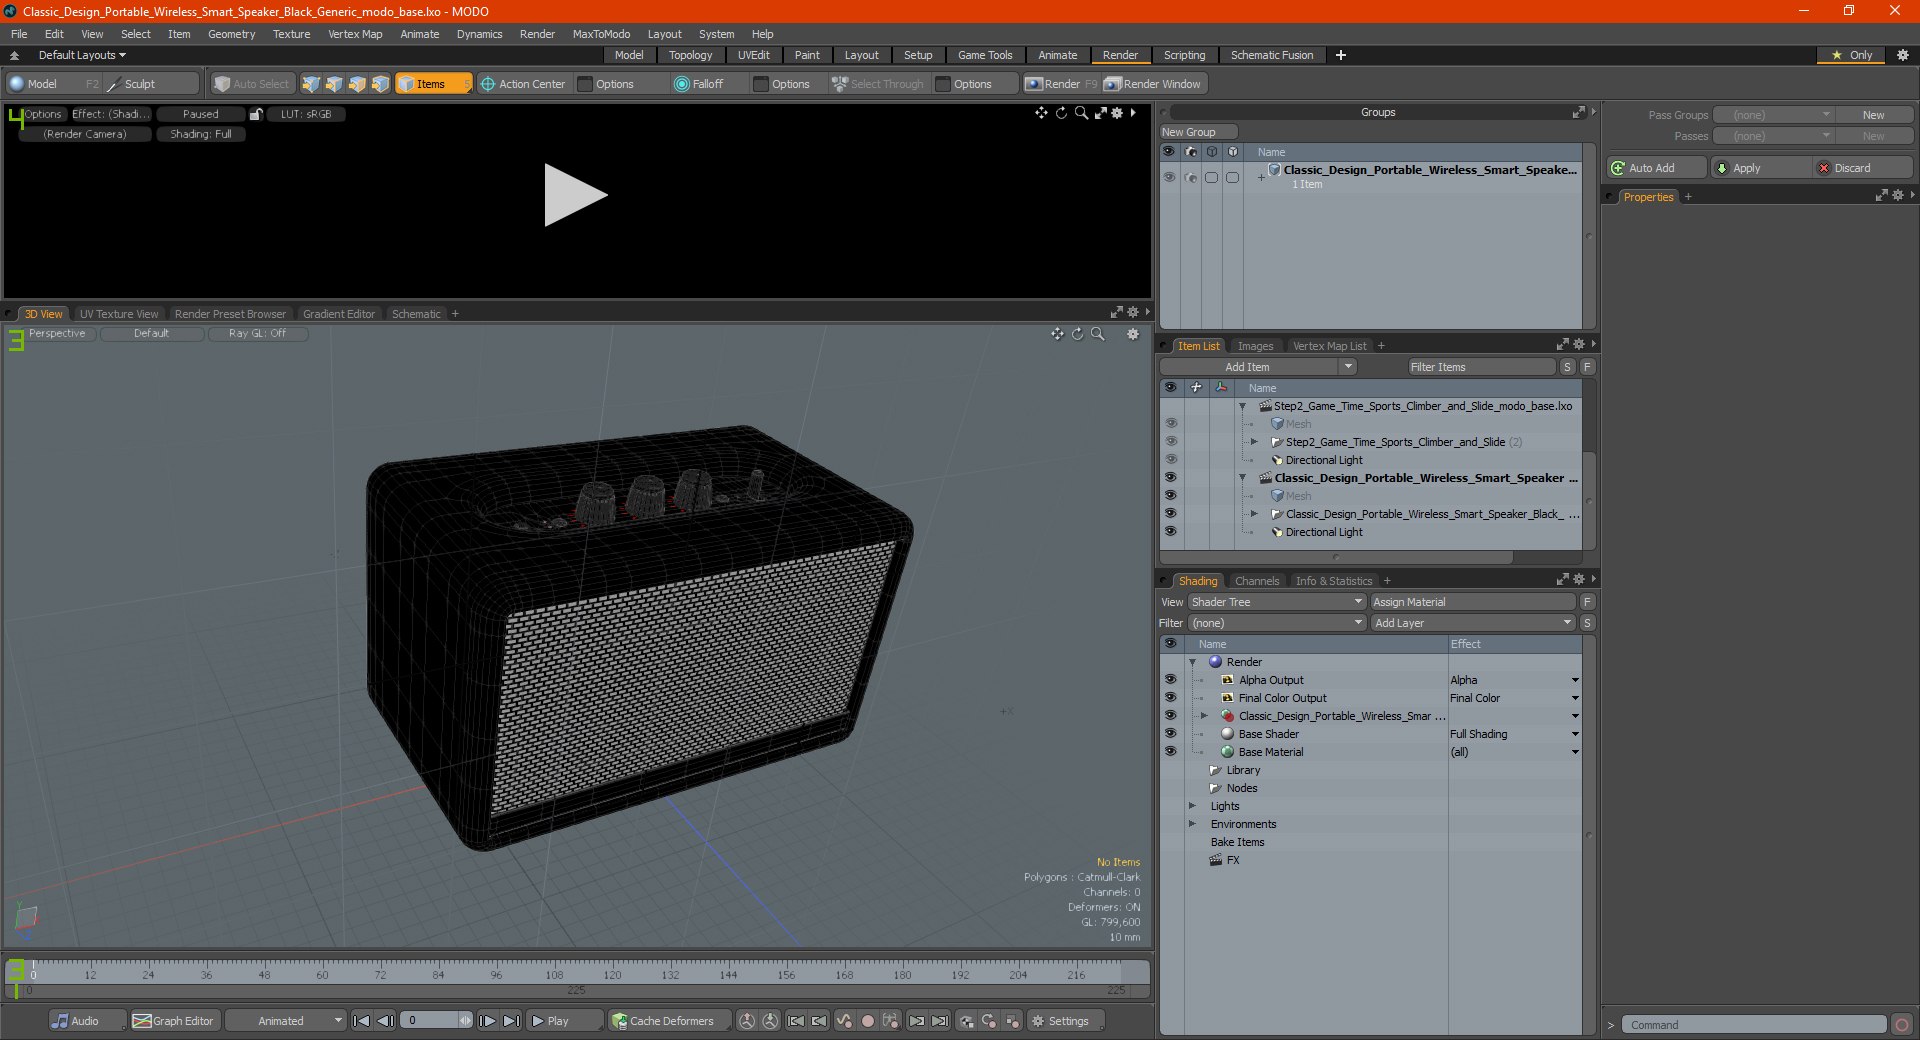Open the Add Layer dropdown
The image size is (1920, 1040).
coord(1473,623)
